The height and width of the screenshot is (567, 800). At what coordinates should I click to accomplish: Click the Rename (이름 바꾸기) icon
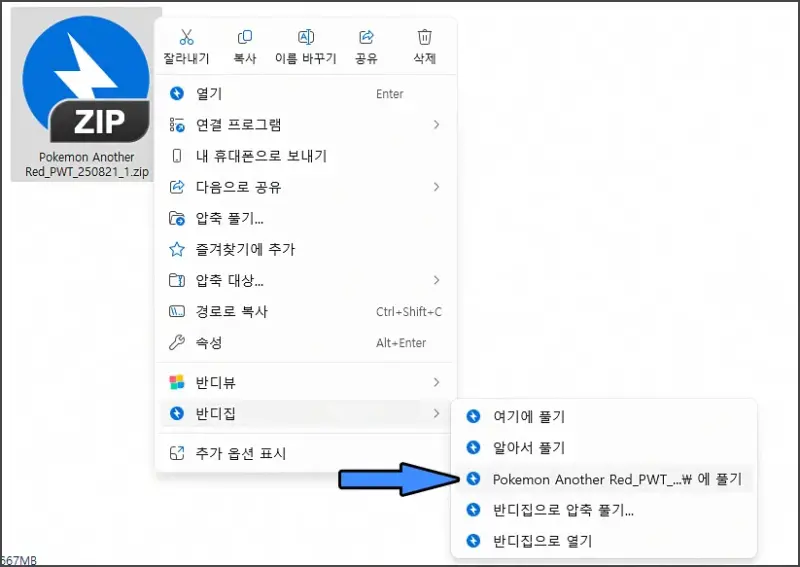point(306,37)
